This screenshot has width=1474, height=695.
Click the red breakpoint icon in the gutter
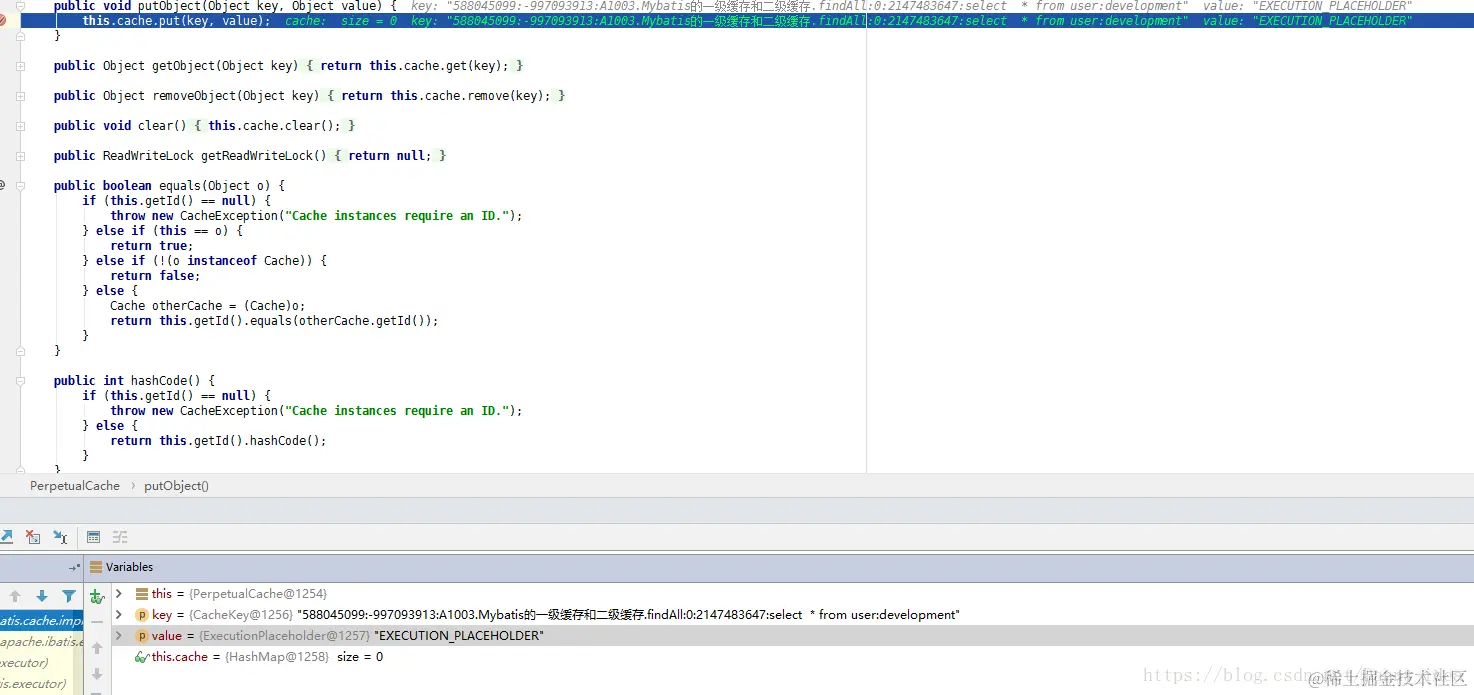click(x=3, y=20)
